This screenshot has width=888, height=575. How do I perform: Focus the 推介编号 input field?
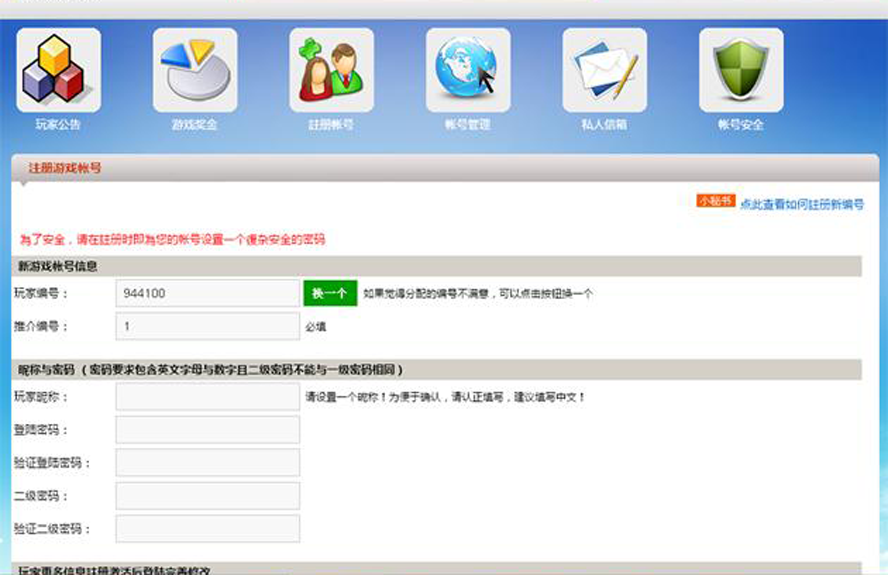coord(208,326)
